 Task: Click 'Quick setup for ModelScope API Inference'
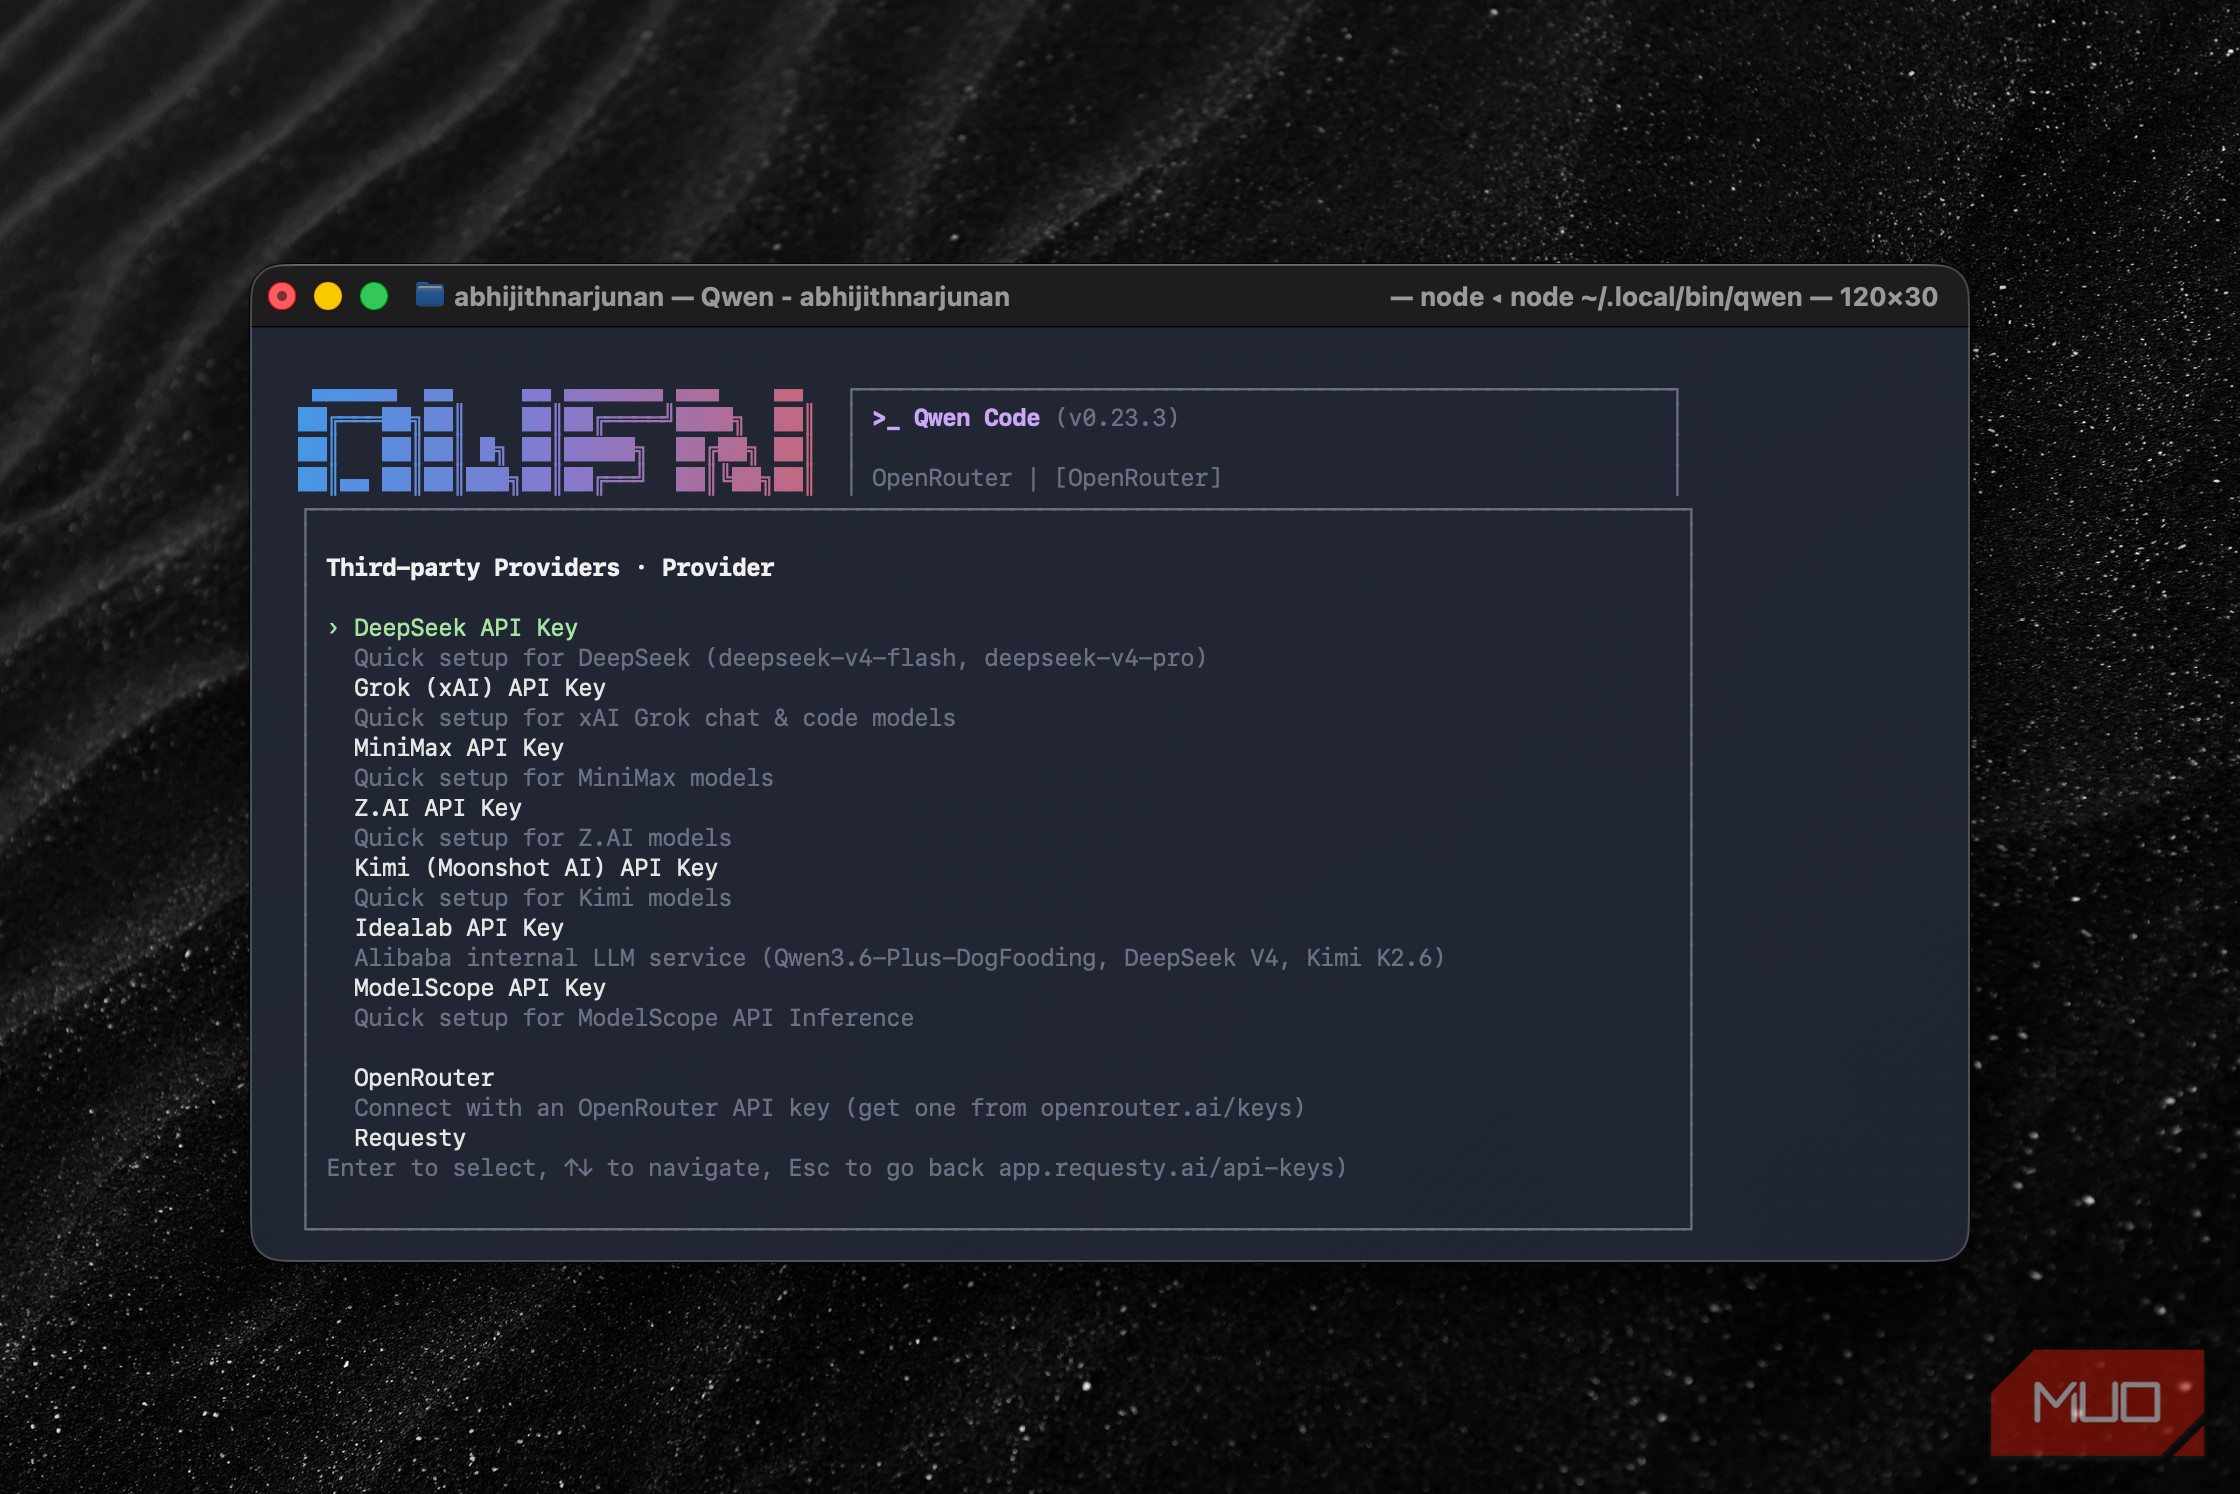[633, 1018]
